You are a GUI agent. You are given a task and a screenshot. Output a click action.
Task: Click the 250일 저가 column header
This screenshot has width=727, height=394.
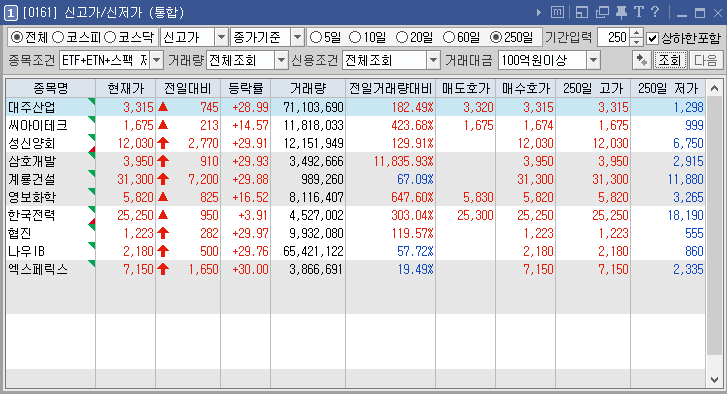pyautogui.click(x=668, y=88)
